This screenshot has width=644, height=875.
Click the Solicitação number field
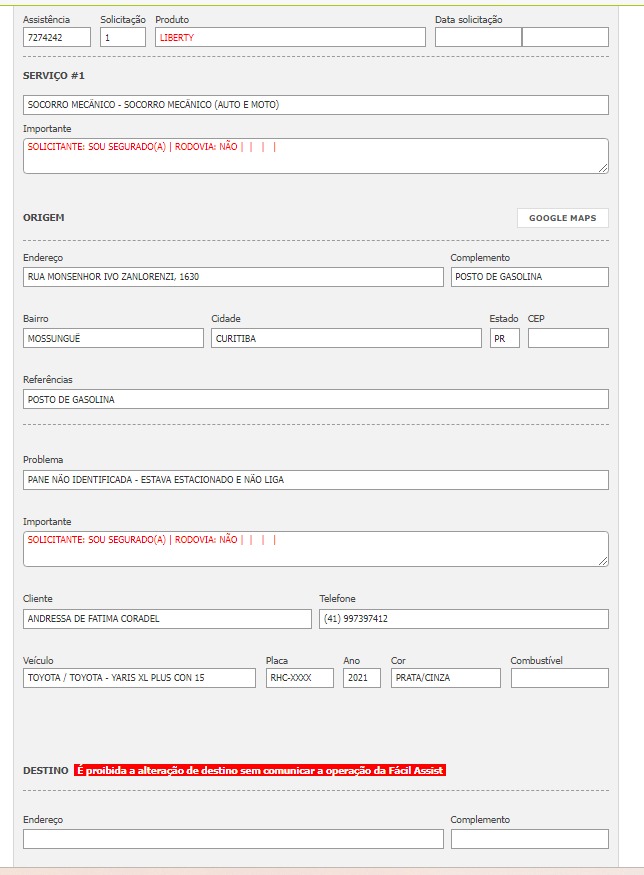pyautogui.click(x=123, y=37)
